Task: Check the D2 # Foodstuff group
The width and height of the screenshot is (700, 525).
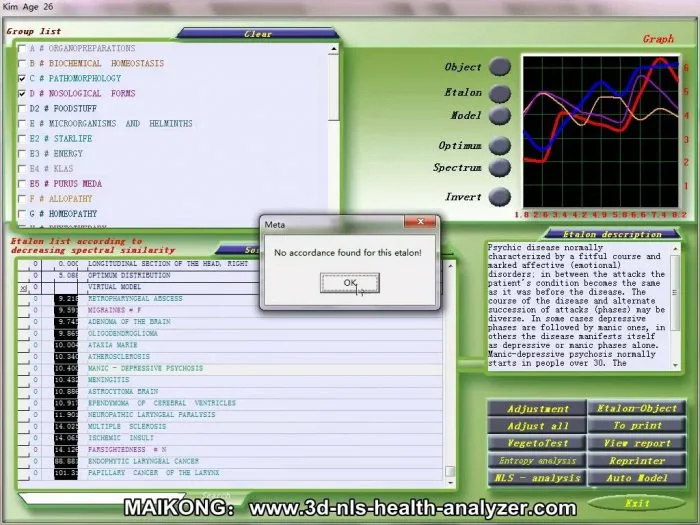Action: coord(21,108)
